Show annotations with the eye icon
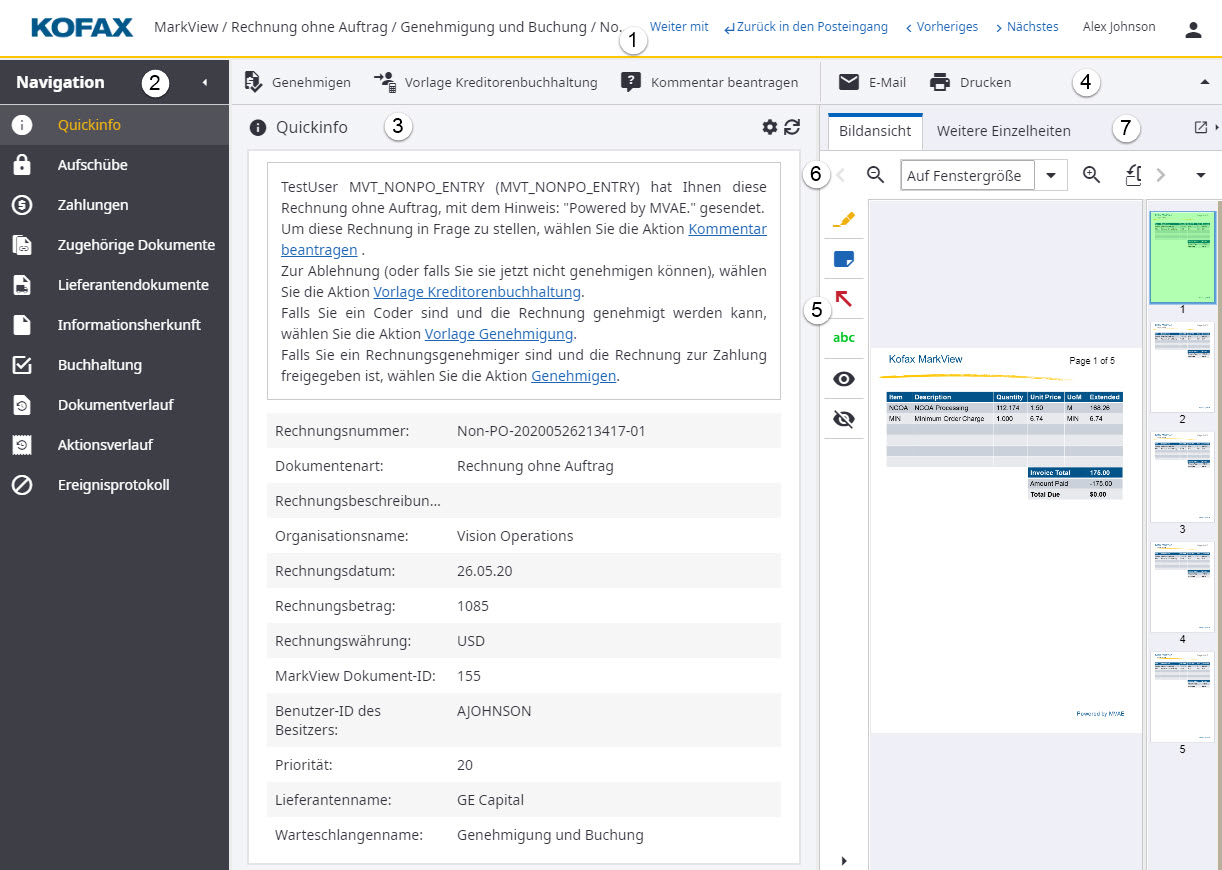 click(x=844, y=379)
